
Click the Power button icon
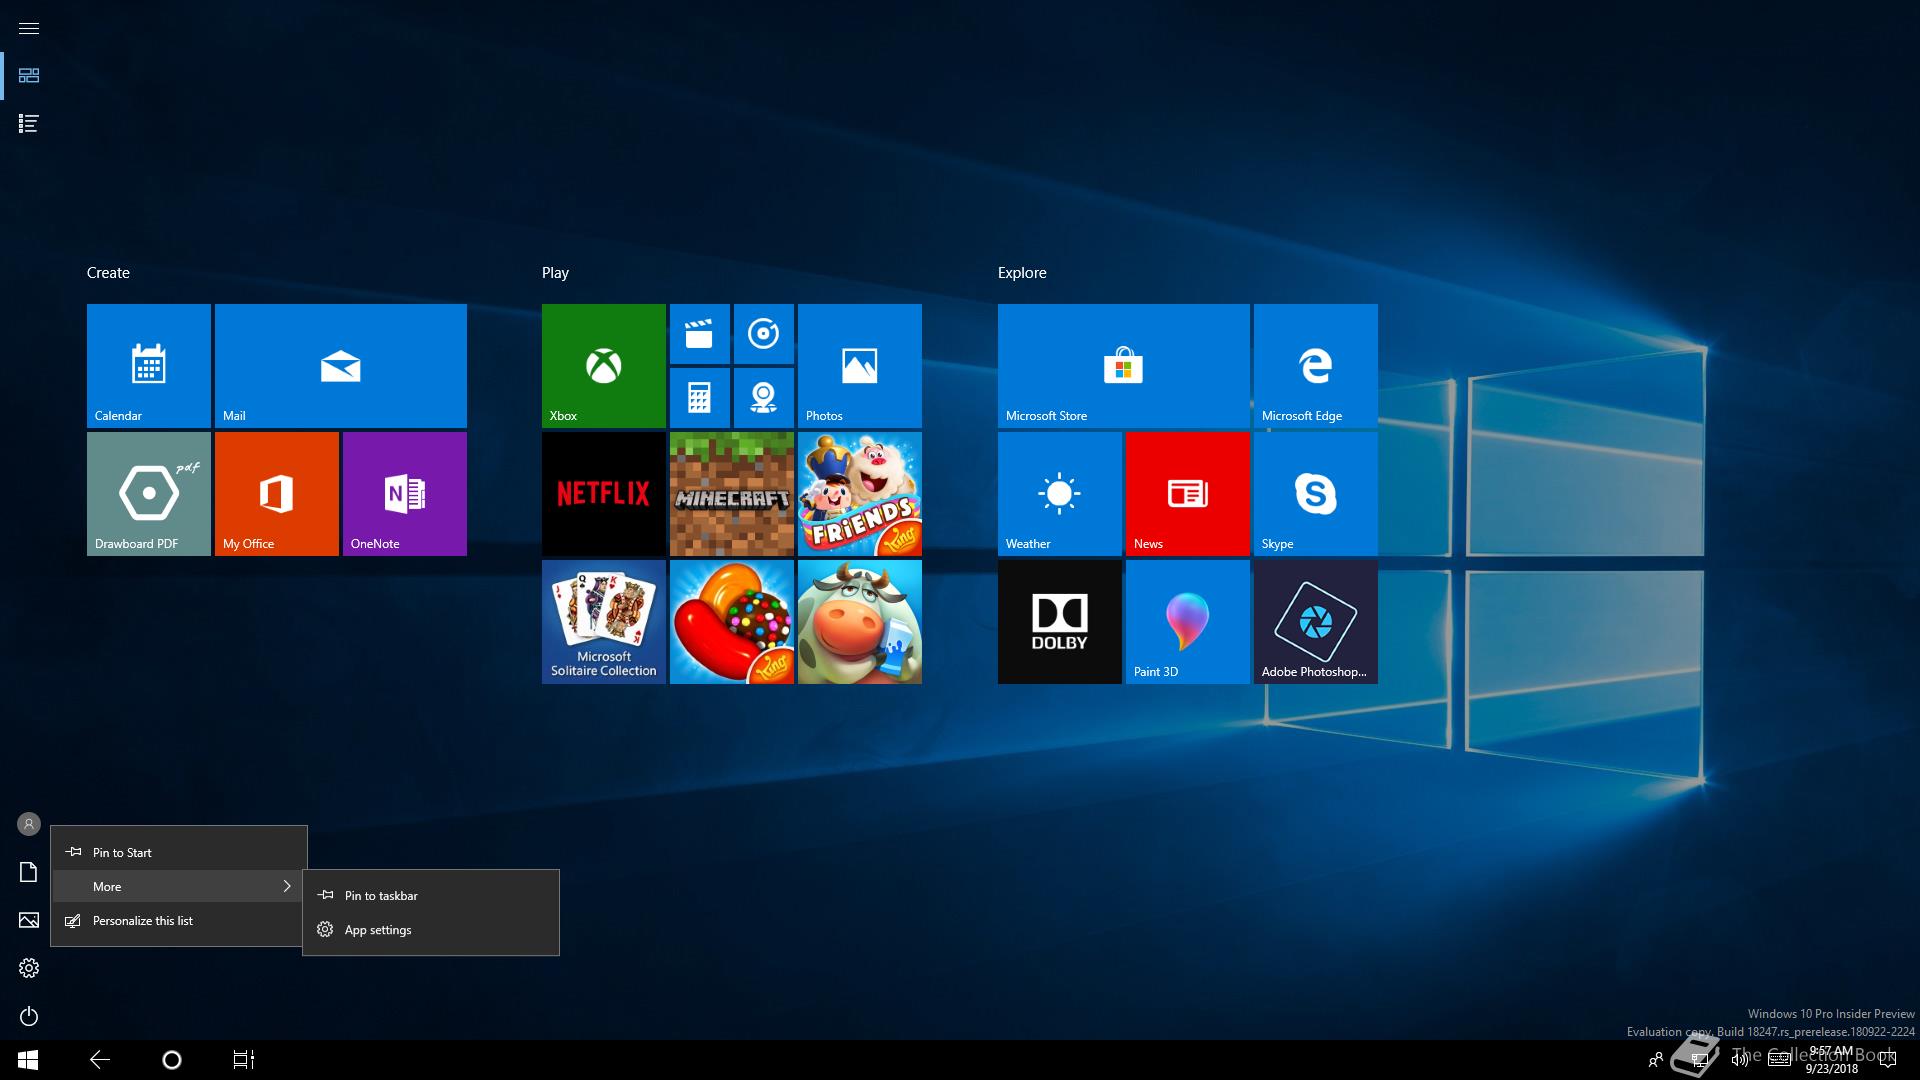29,1016
